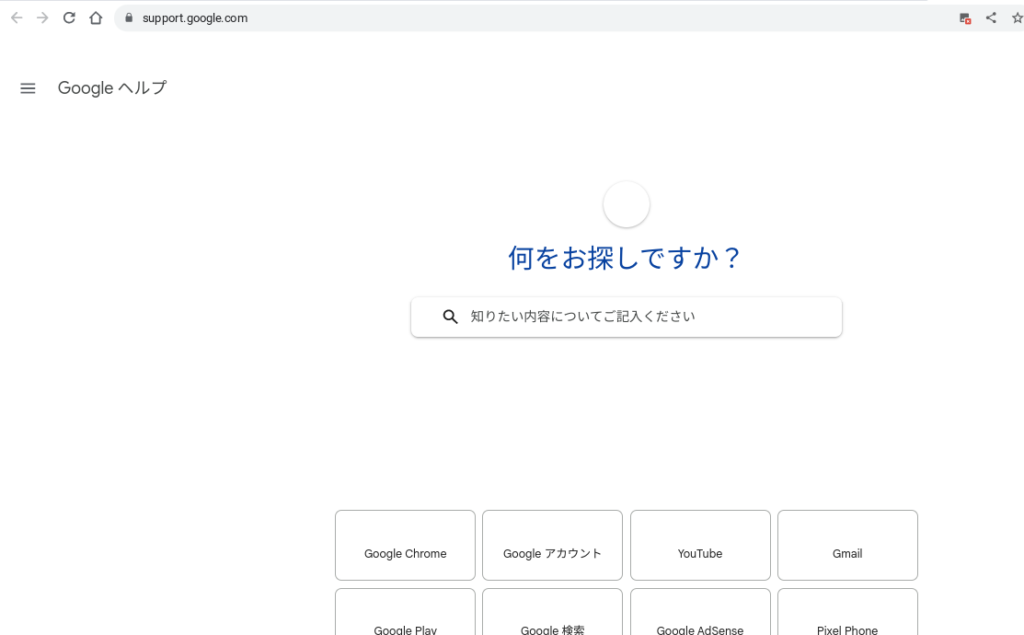1024x635 pixels.
Task: Click the Google ヘルプ title link
Action: tap(112, 88)
